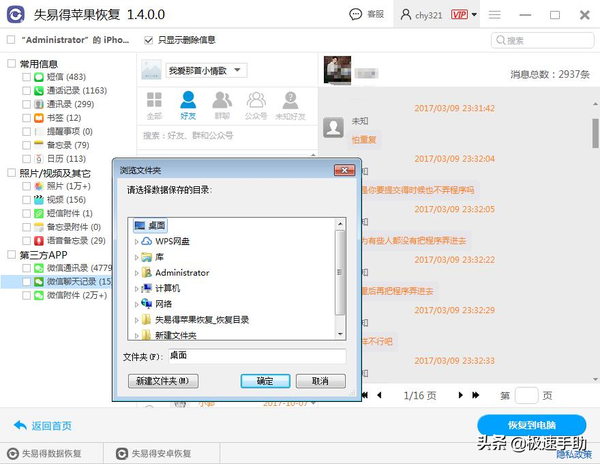Select the 视频 video icon
The width and height of the screenshot is (600, 464).
39,200
